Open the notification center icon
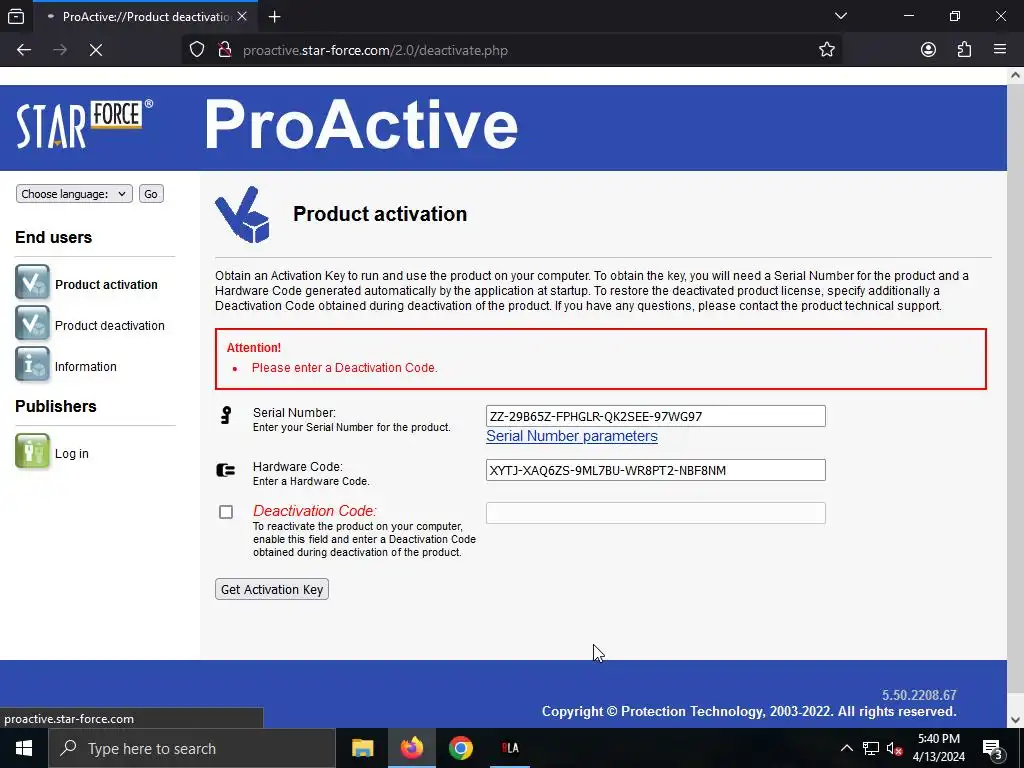 pos(993,748)
